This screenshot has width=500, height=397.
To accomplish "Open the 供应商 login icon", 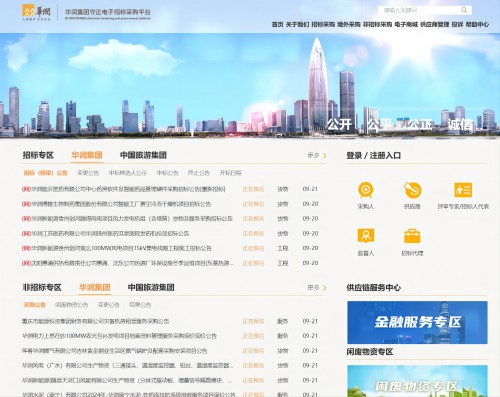I will tap(412, 190).
